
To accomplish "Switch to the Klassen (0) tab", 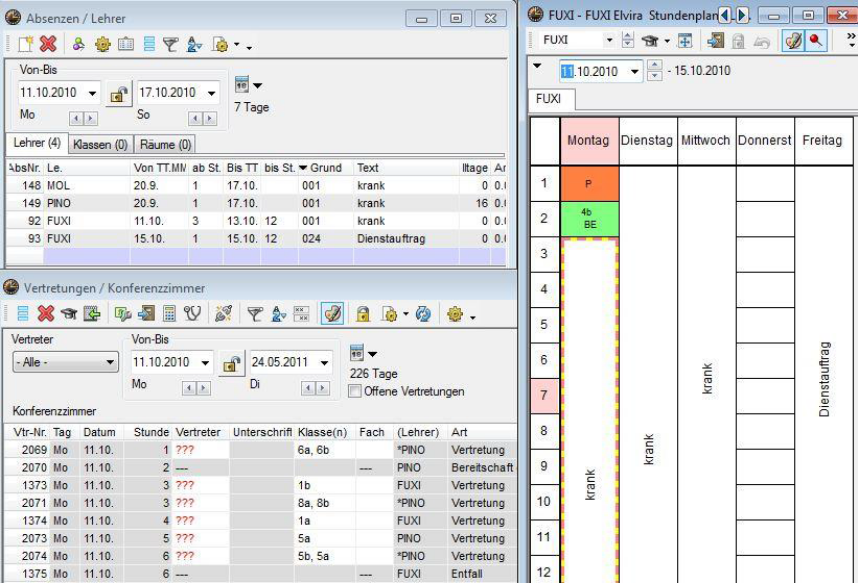I will pos(100,145).
